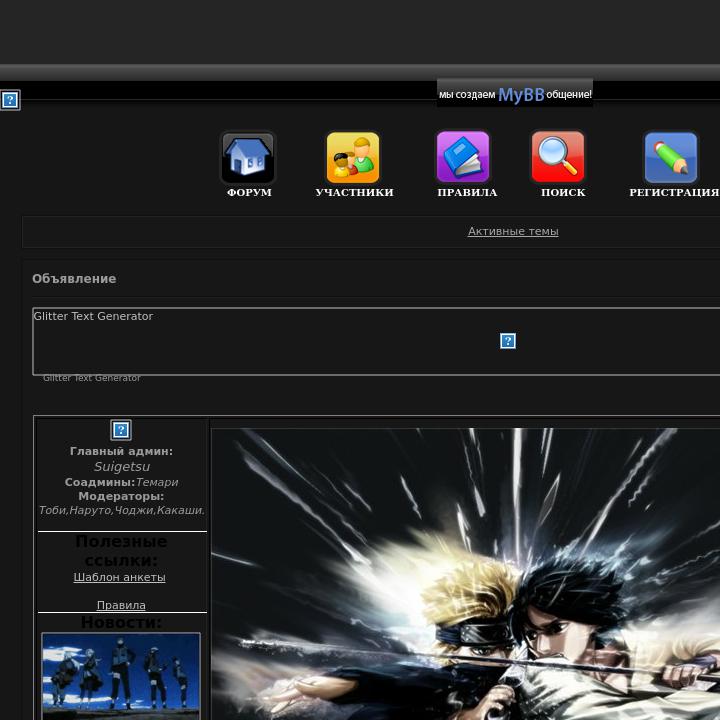Viewport: 720px width, 720px height.
Task: Click the broken image icon in the top-left corner
Action: [10, 100]
